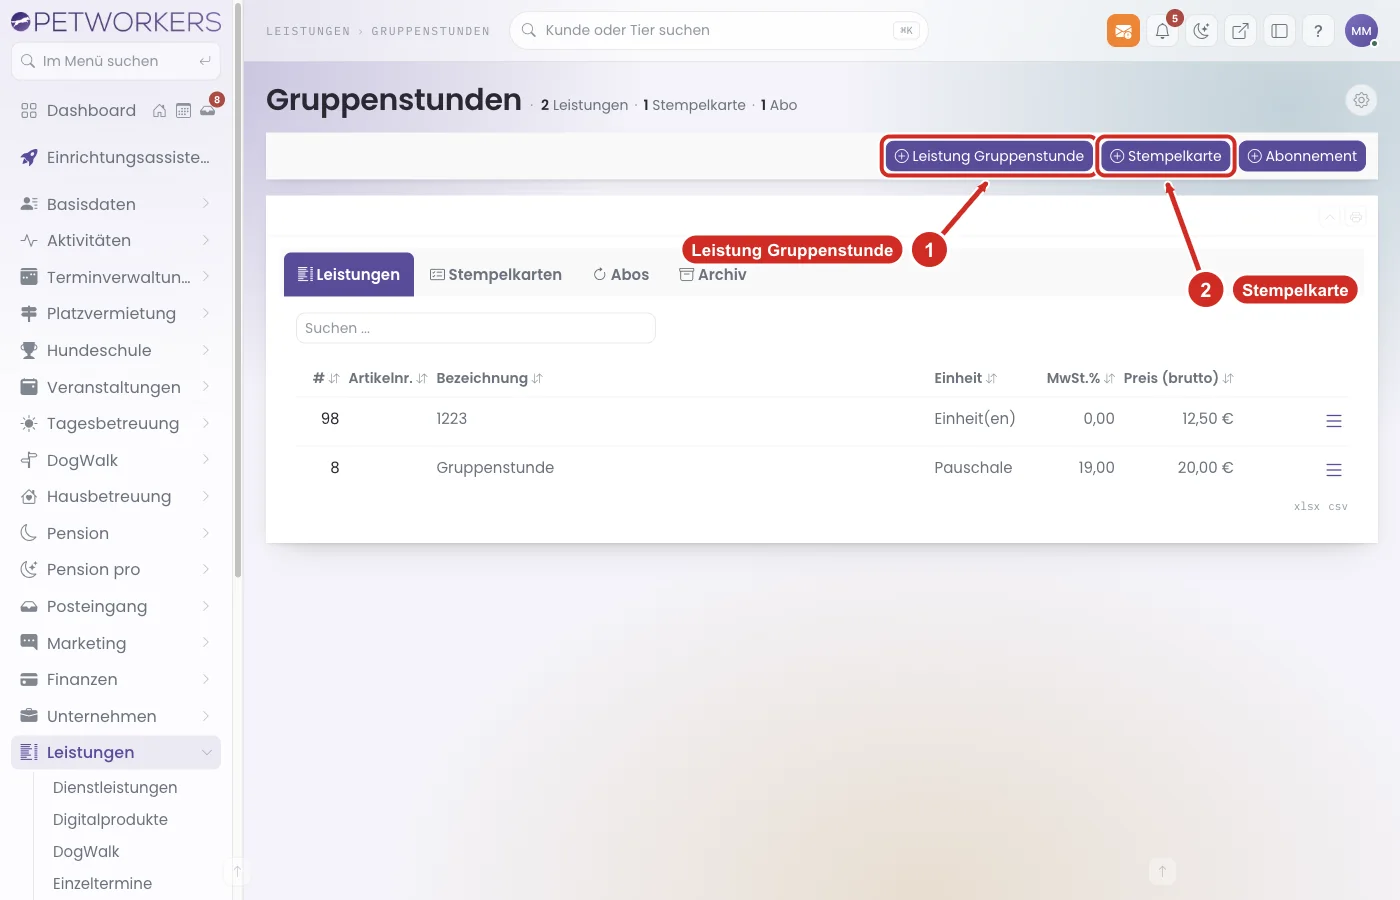This screenshot has width=1400, height=900.
Task: Sort table by Einheit column
Action: coord(965,378)
